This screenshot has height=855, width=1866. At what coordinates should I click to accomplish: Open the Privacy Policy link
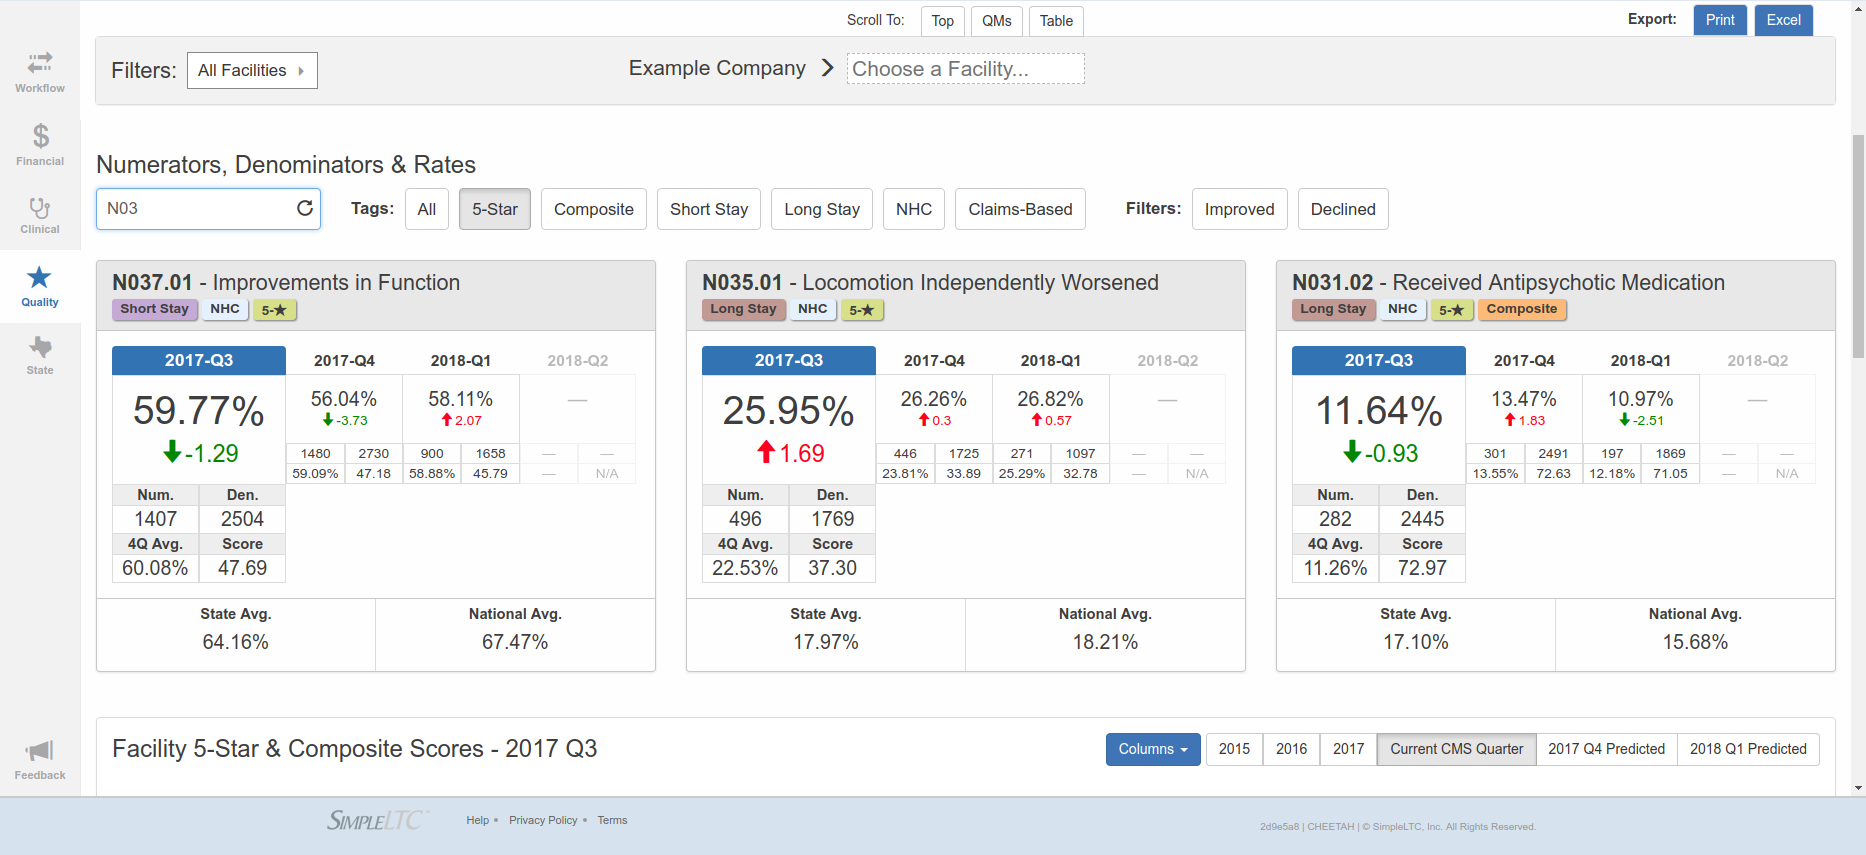[543, 820]
